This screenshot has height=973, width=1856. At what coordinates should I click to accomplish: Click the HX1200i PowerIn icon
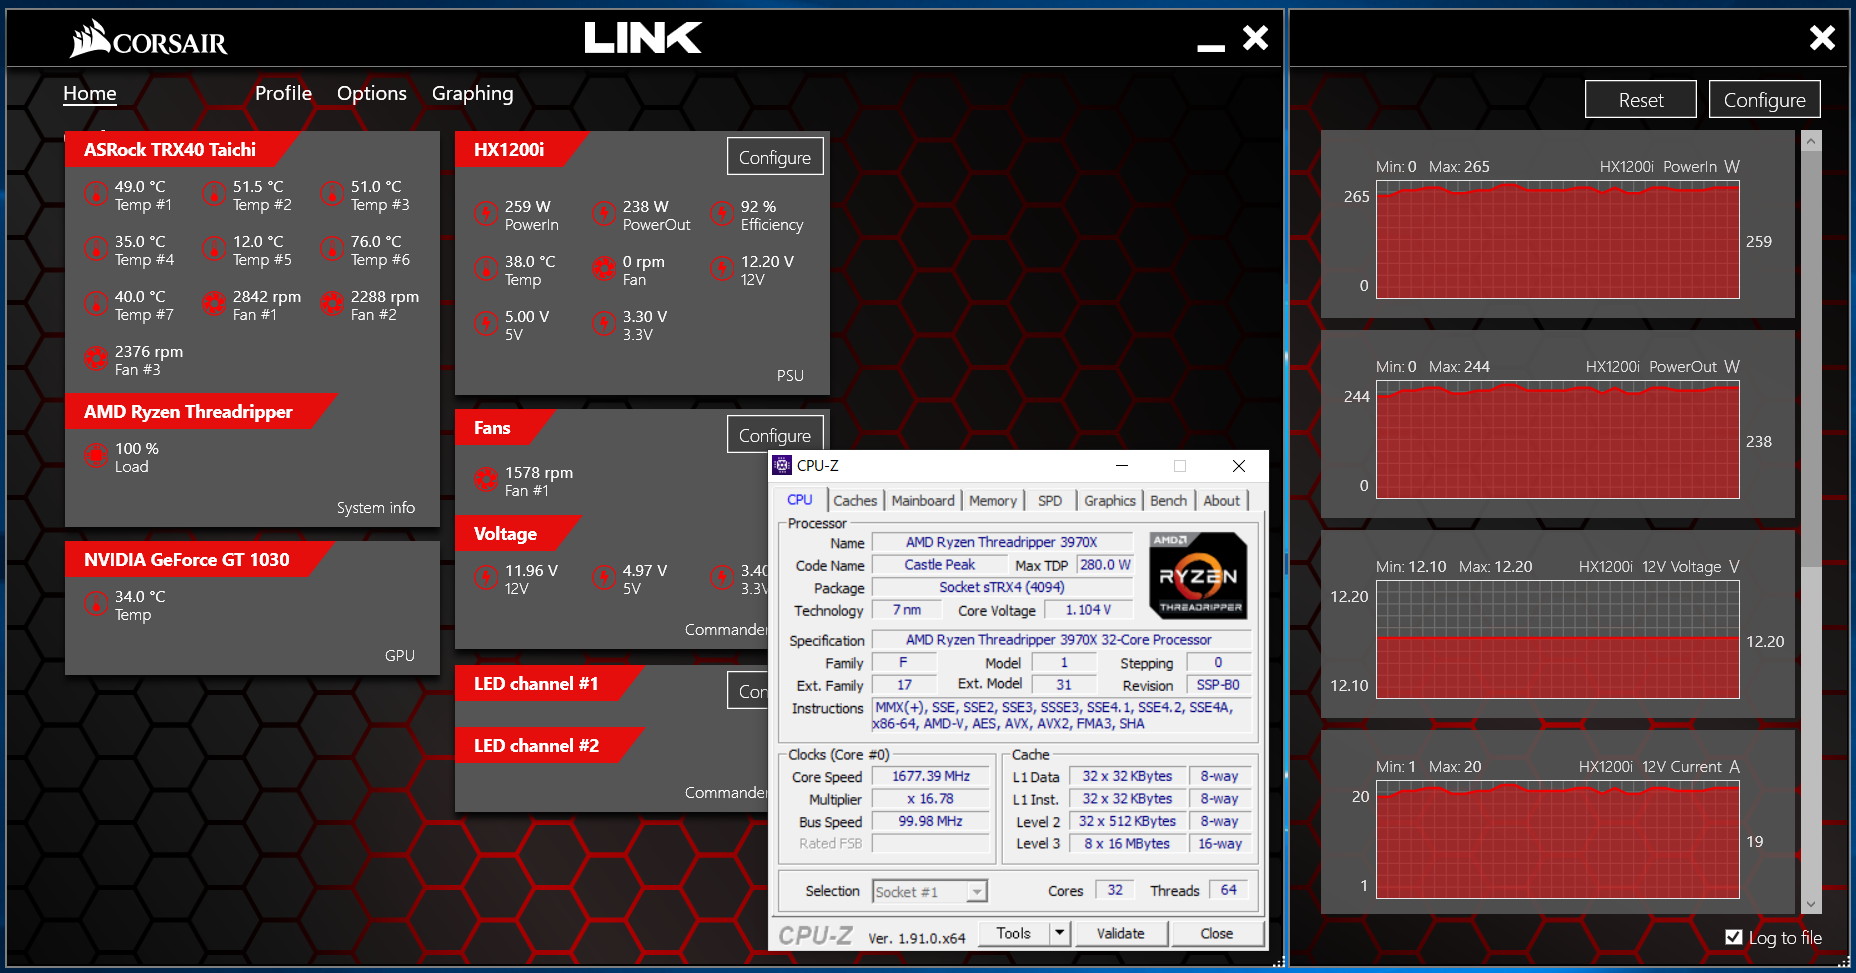tap(486, 214)
